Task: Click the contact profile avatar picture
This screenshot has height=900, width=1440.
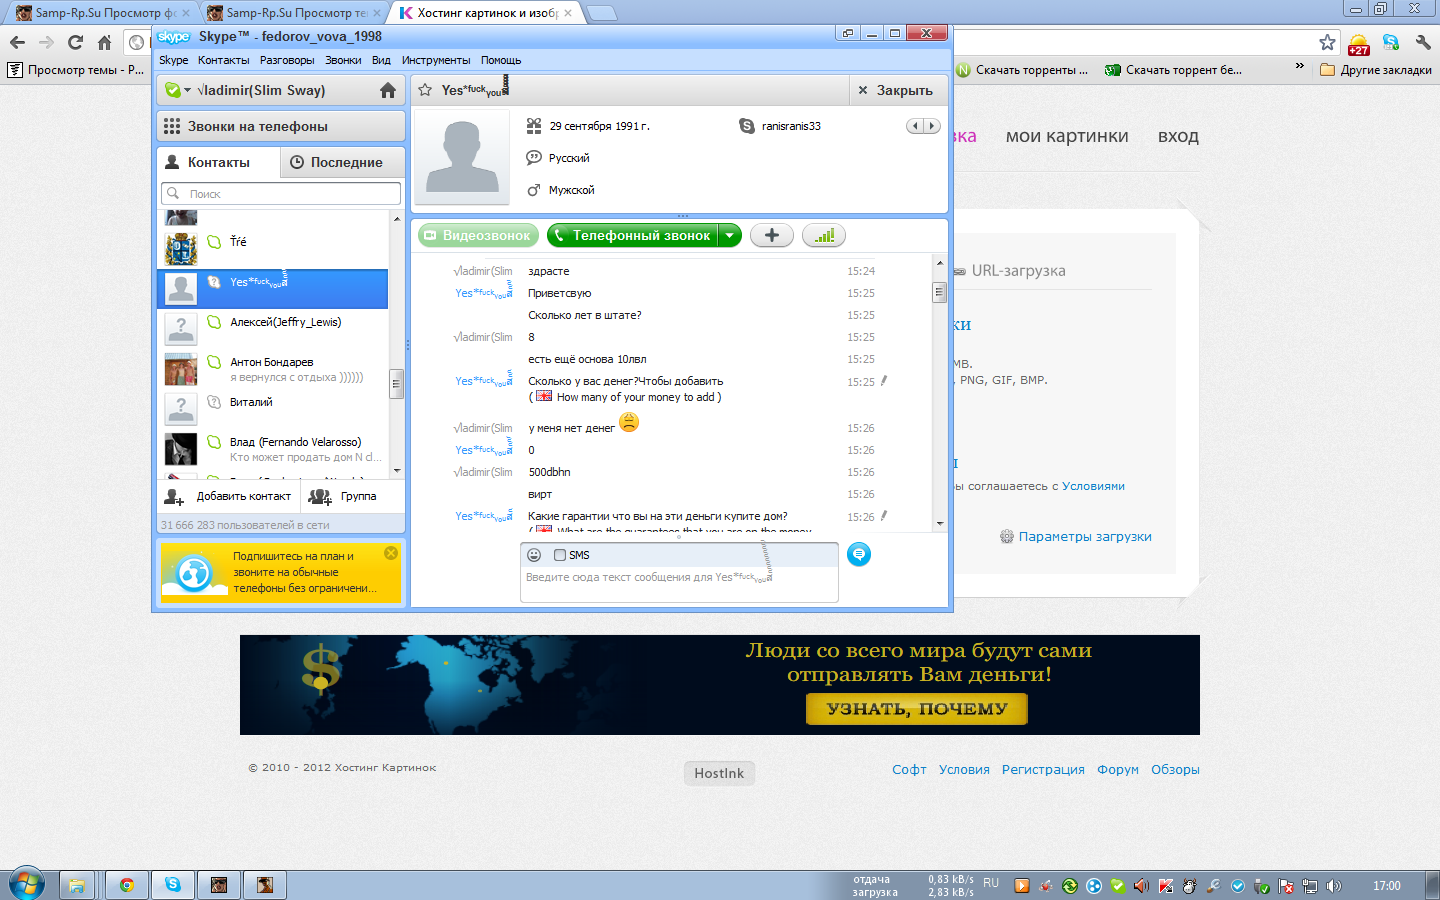Action: point(461,157)
